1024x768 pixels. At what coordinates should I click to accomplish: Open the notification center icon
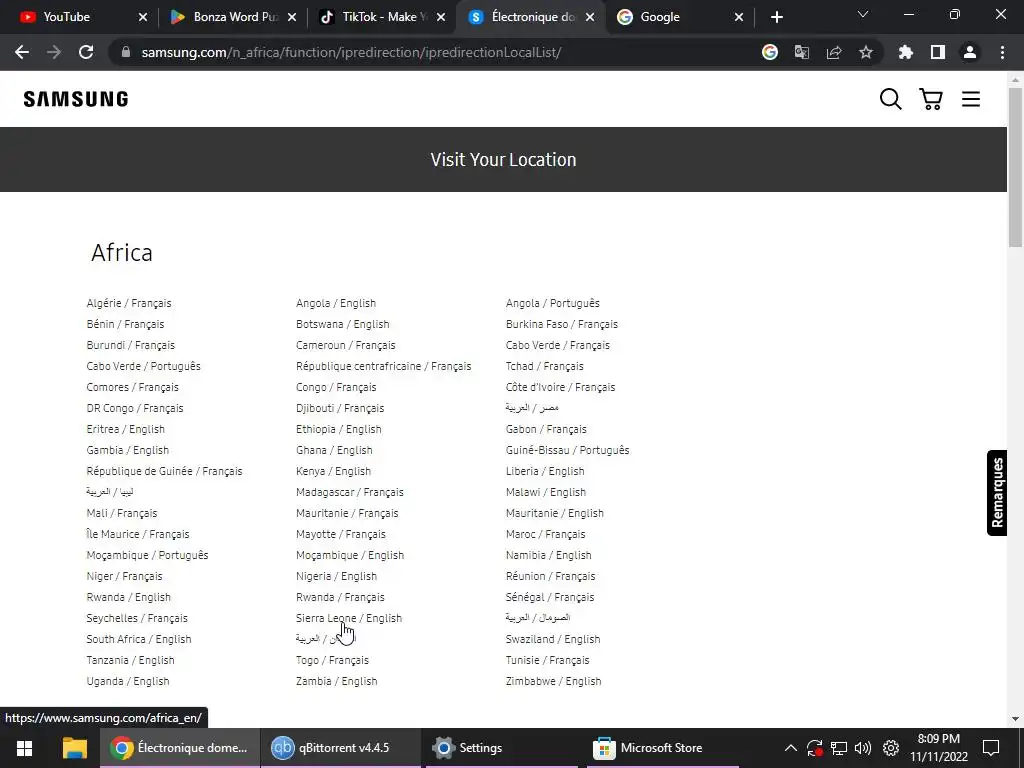991,748
